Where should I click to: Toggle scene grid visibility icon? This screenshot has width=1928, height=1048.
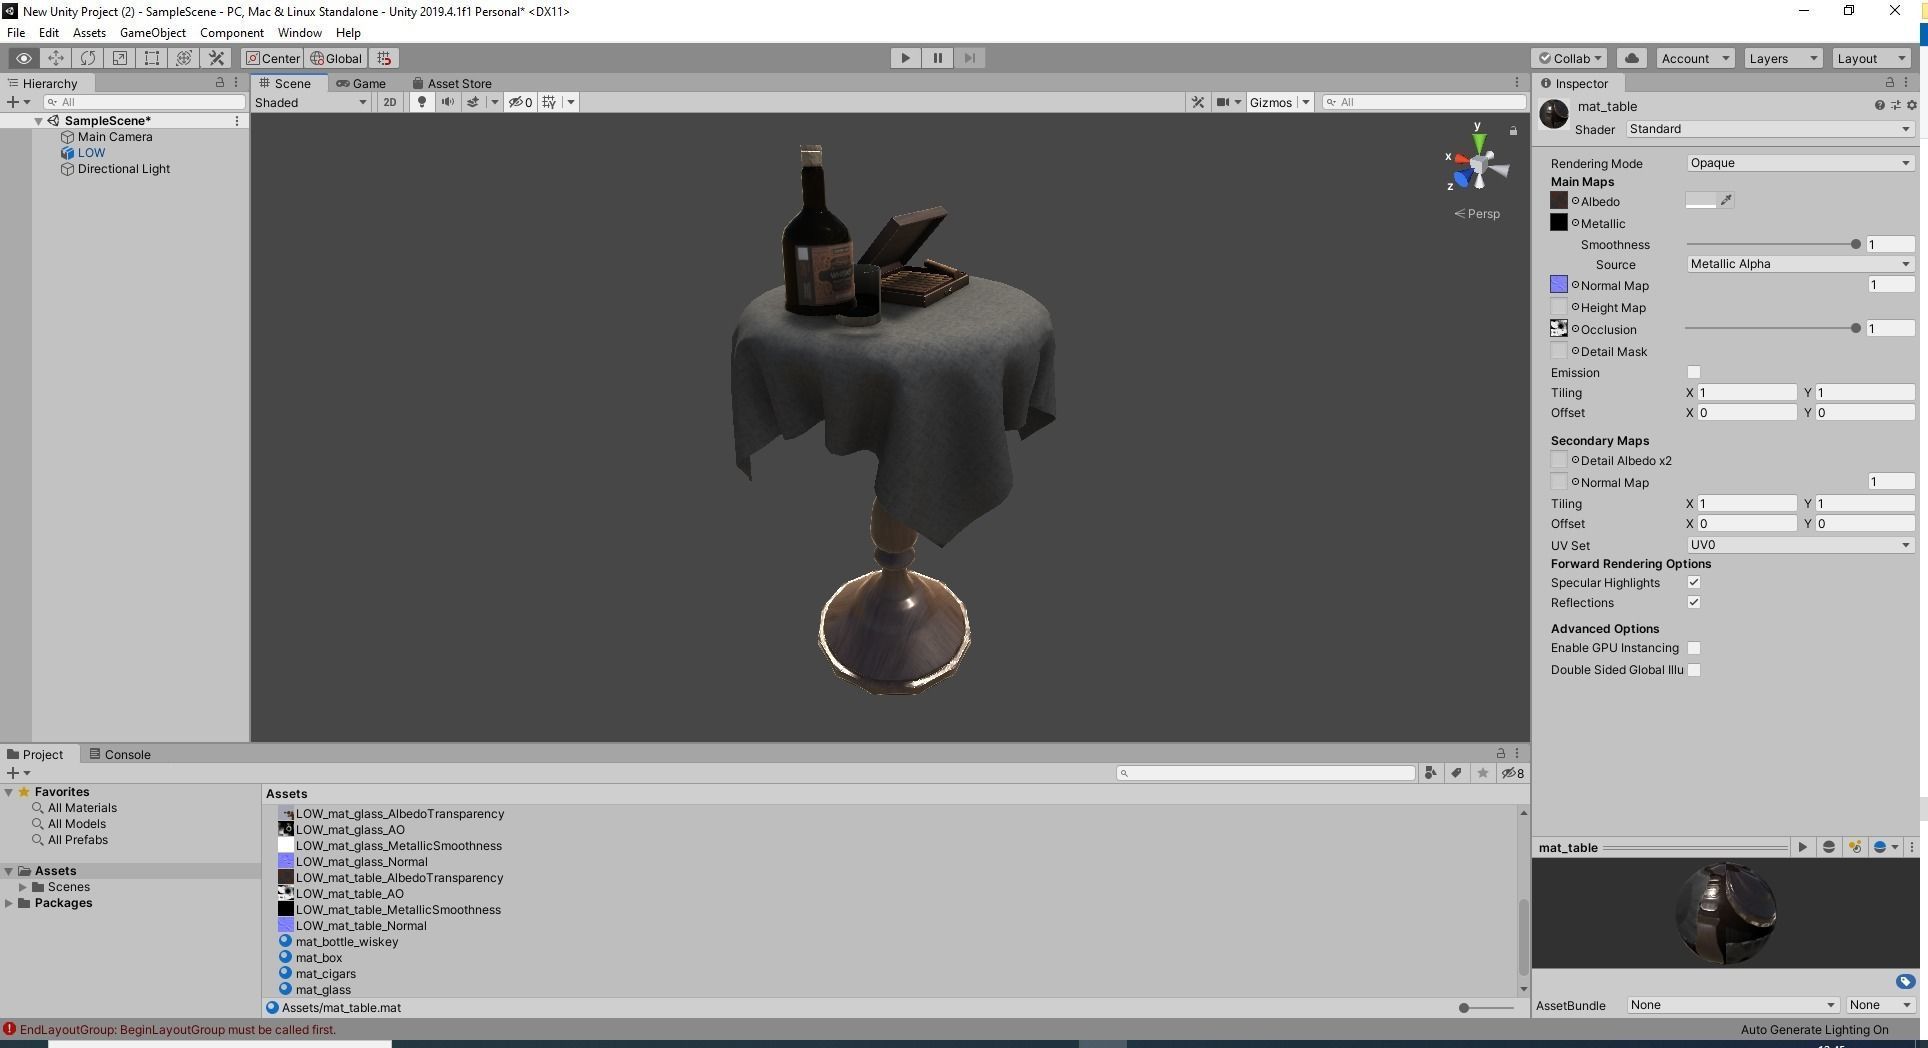pyautogui.click(x=549, y=102)
